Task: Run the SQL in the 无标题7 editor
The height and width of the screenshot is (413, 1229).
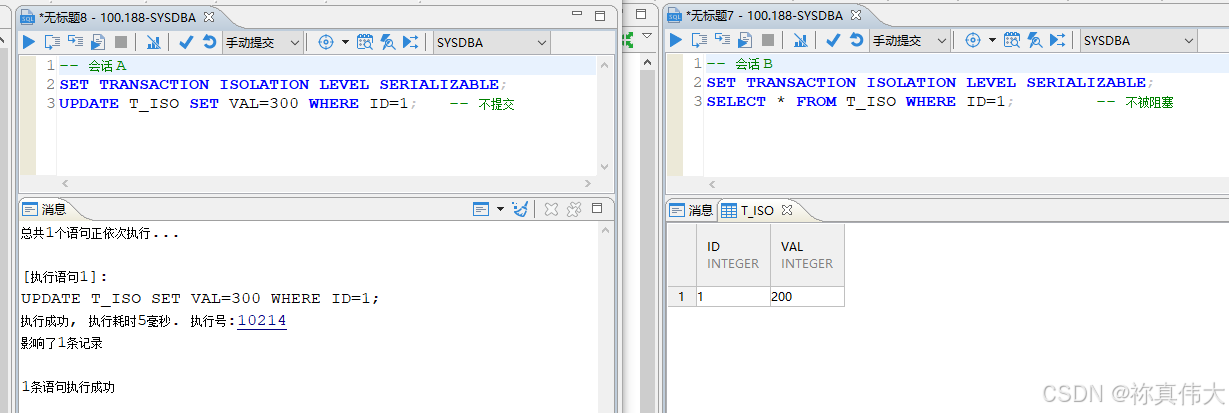Action: (x=676, y=40)
